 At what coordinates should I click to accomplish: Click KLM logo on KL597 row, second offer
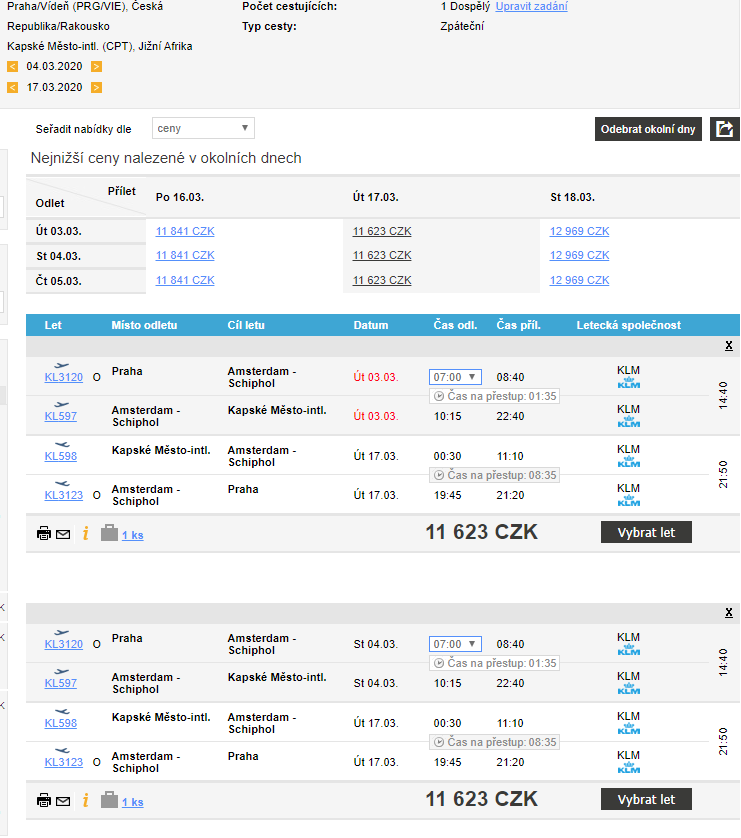click(629, 689)
